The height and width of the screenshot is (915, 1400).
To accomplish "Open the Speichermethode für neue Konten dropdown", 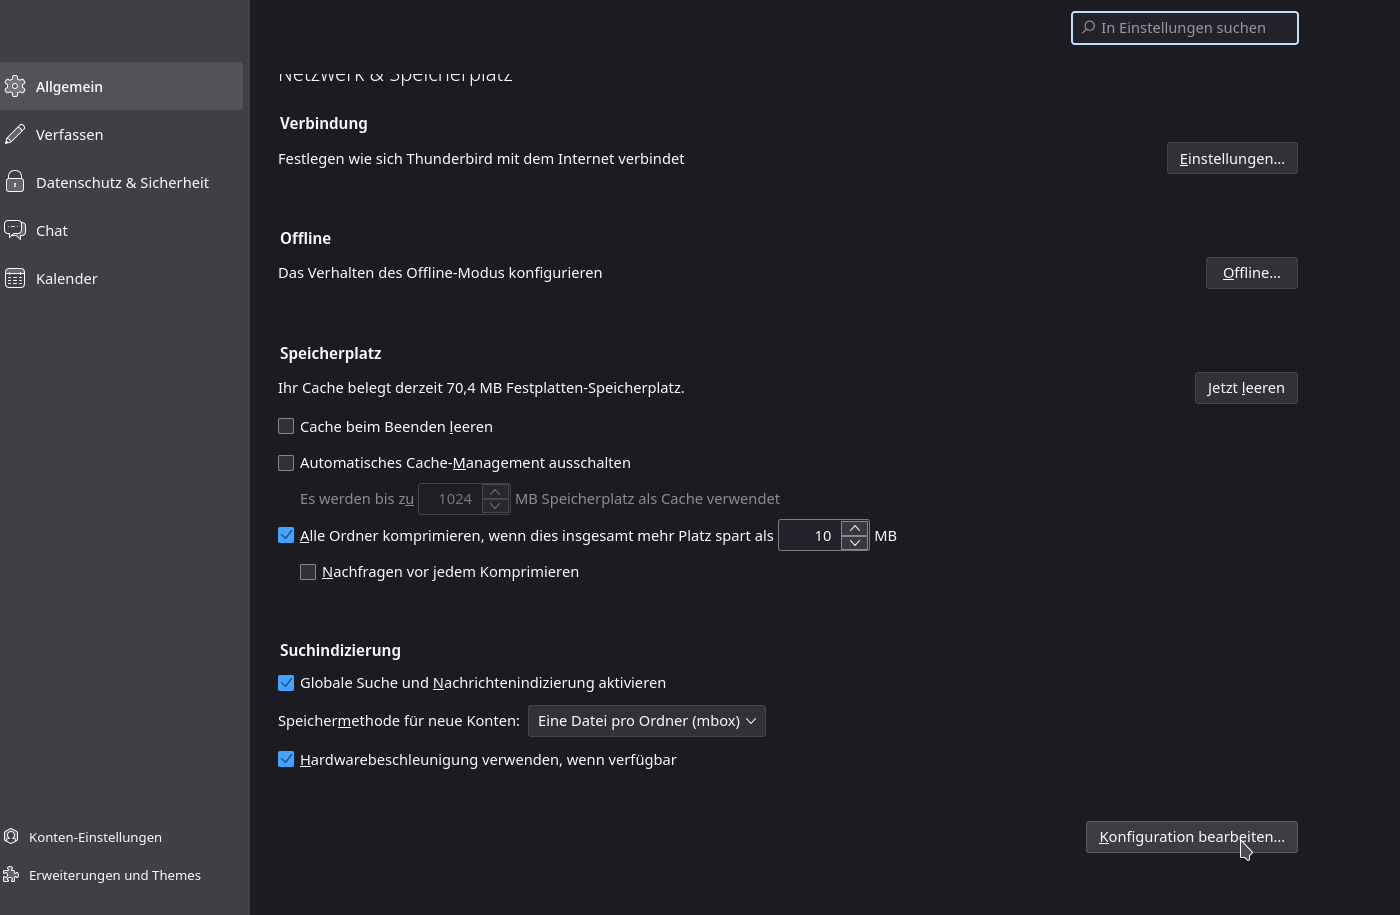I will tap(646, 721).
